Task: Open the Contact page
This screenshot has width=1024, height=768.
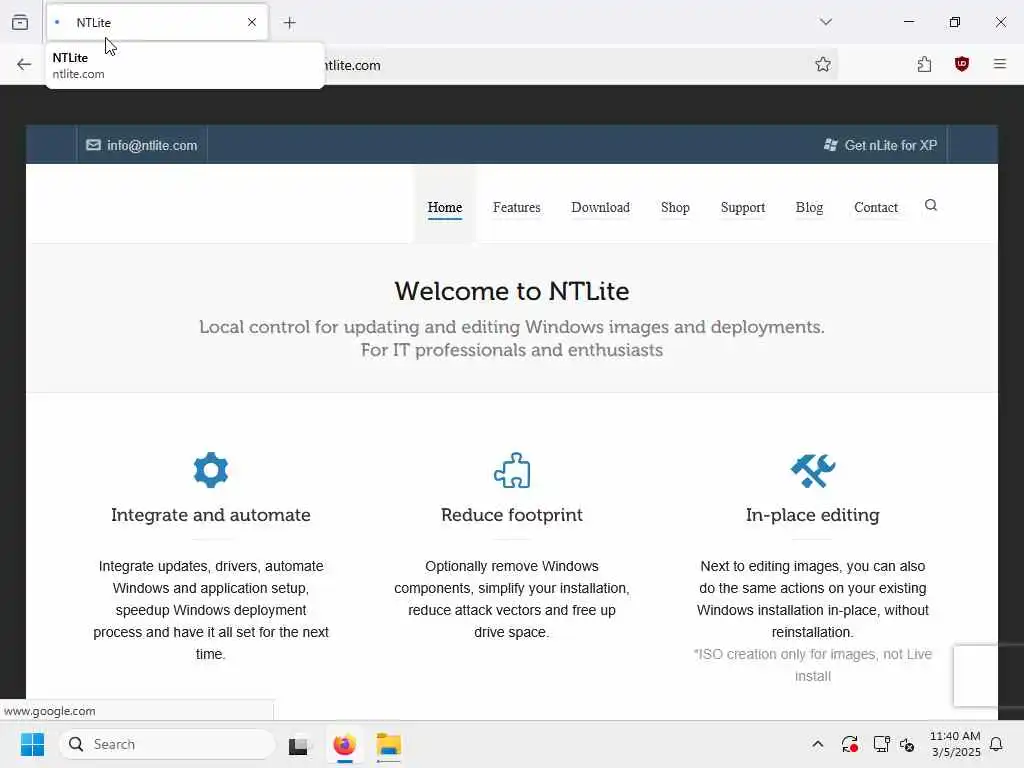Action: point(876,207)
